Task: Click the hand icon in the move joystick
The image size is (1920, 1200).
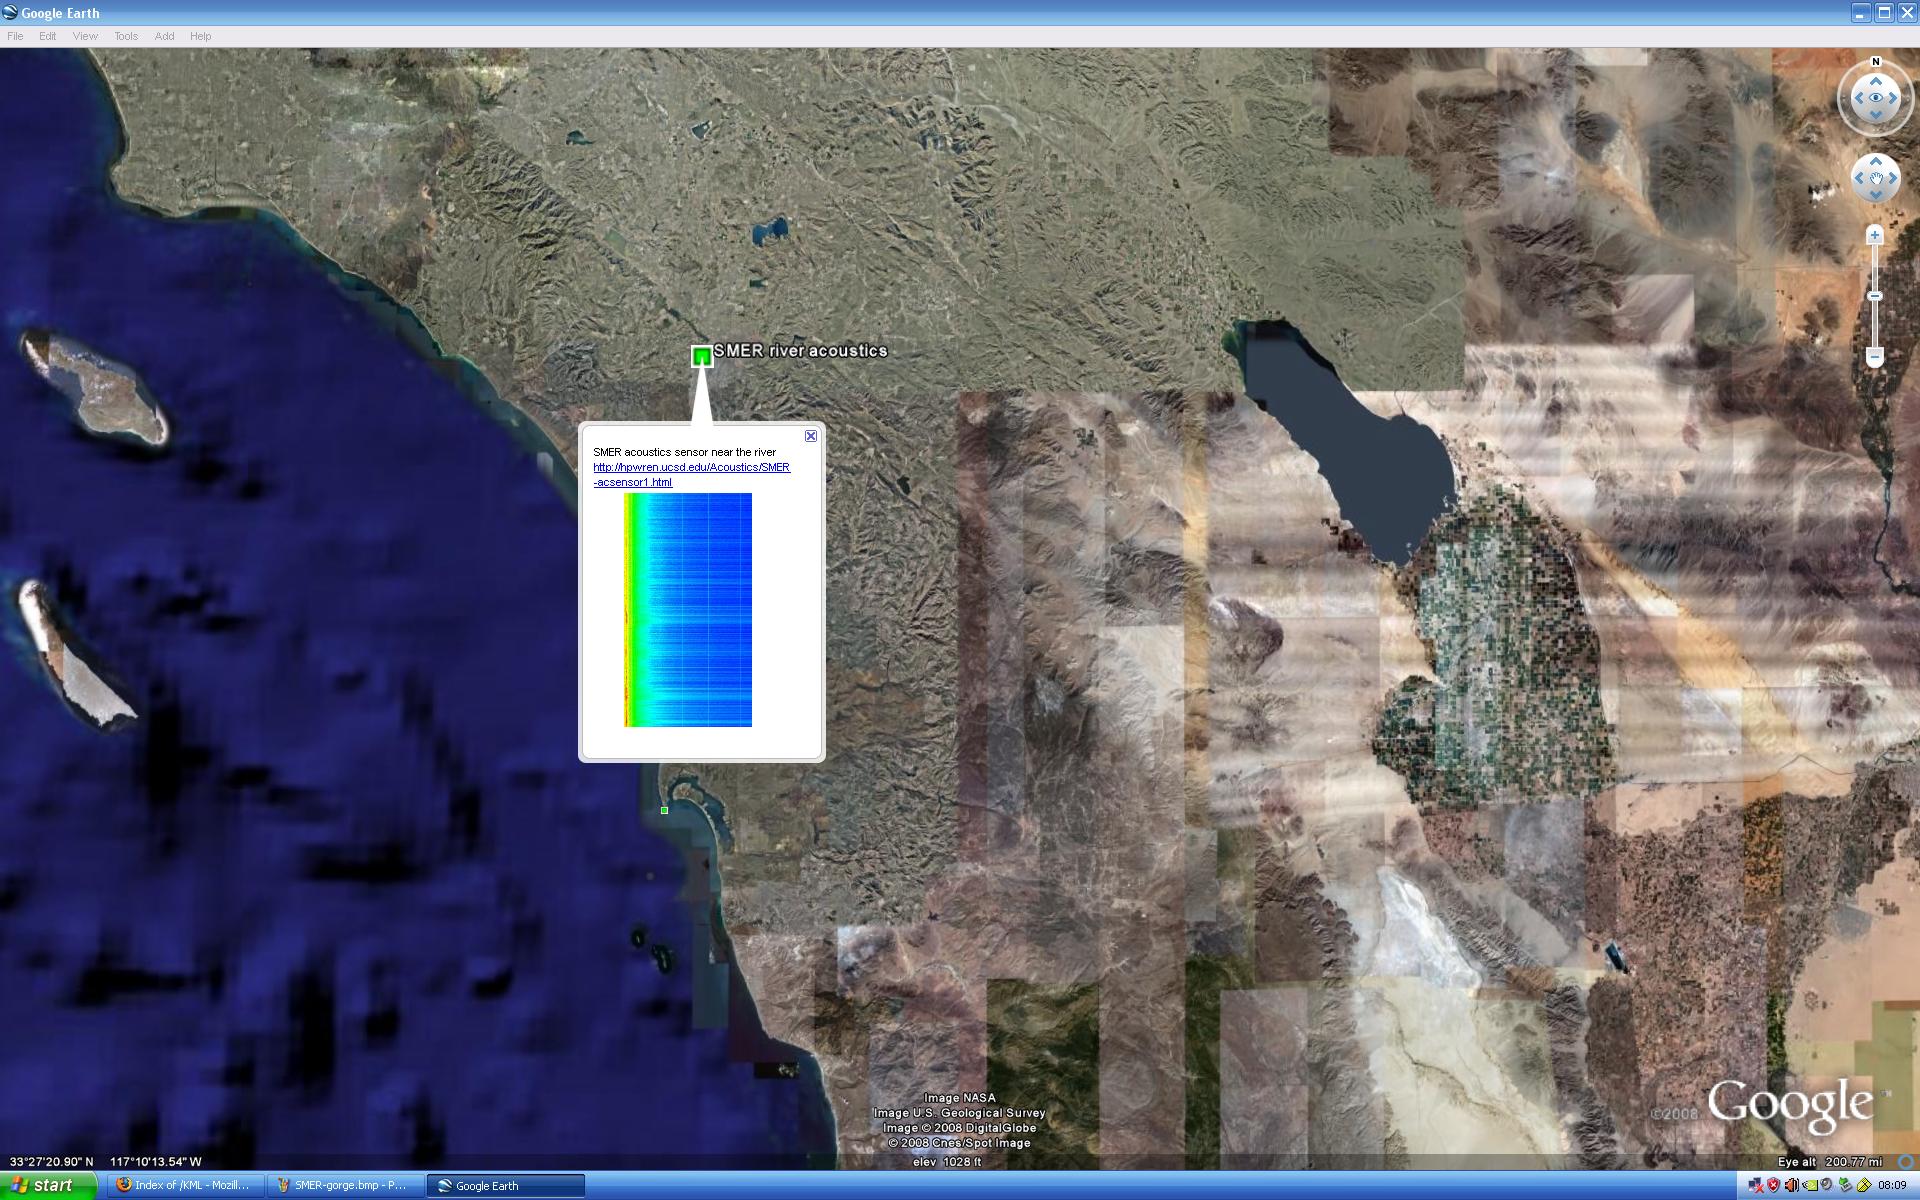Action: (1876, 179)
